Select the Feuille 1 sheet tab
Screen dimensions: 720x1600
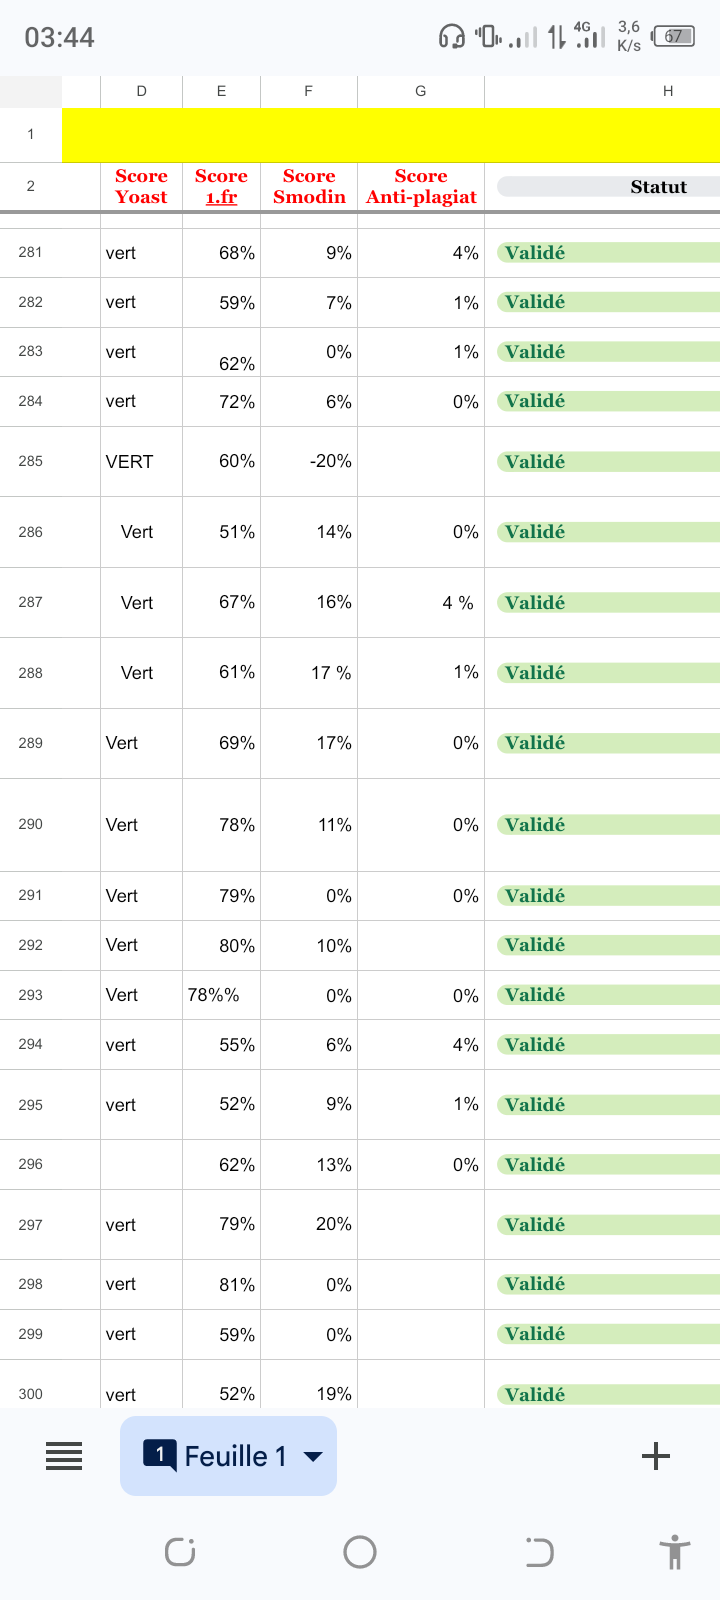click(x=228, y=1456)
